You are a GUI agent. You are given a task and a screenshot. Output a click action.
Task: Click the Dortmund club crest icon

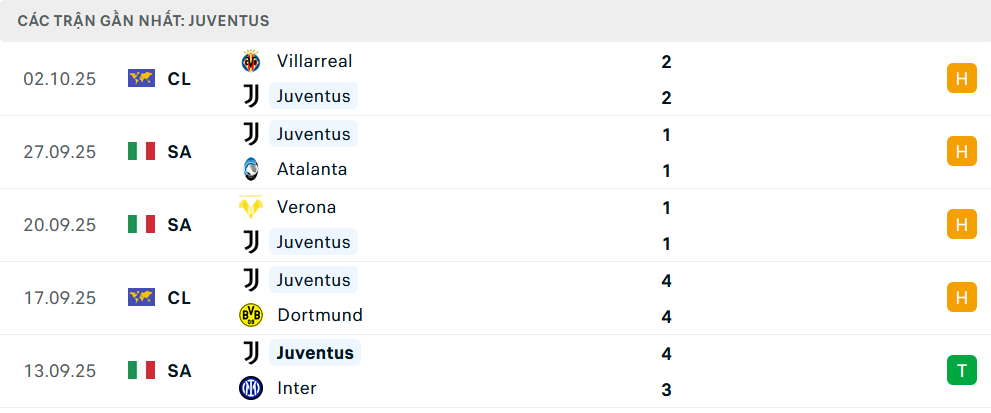click(x=250, y=315)
